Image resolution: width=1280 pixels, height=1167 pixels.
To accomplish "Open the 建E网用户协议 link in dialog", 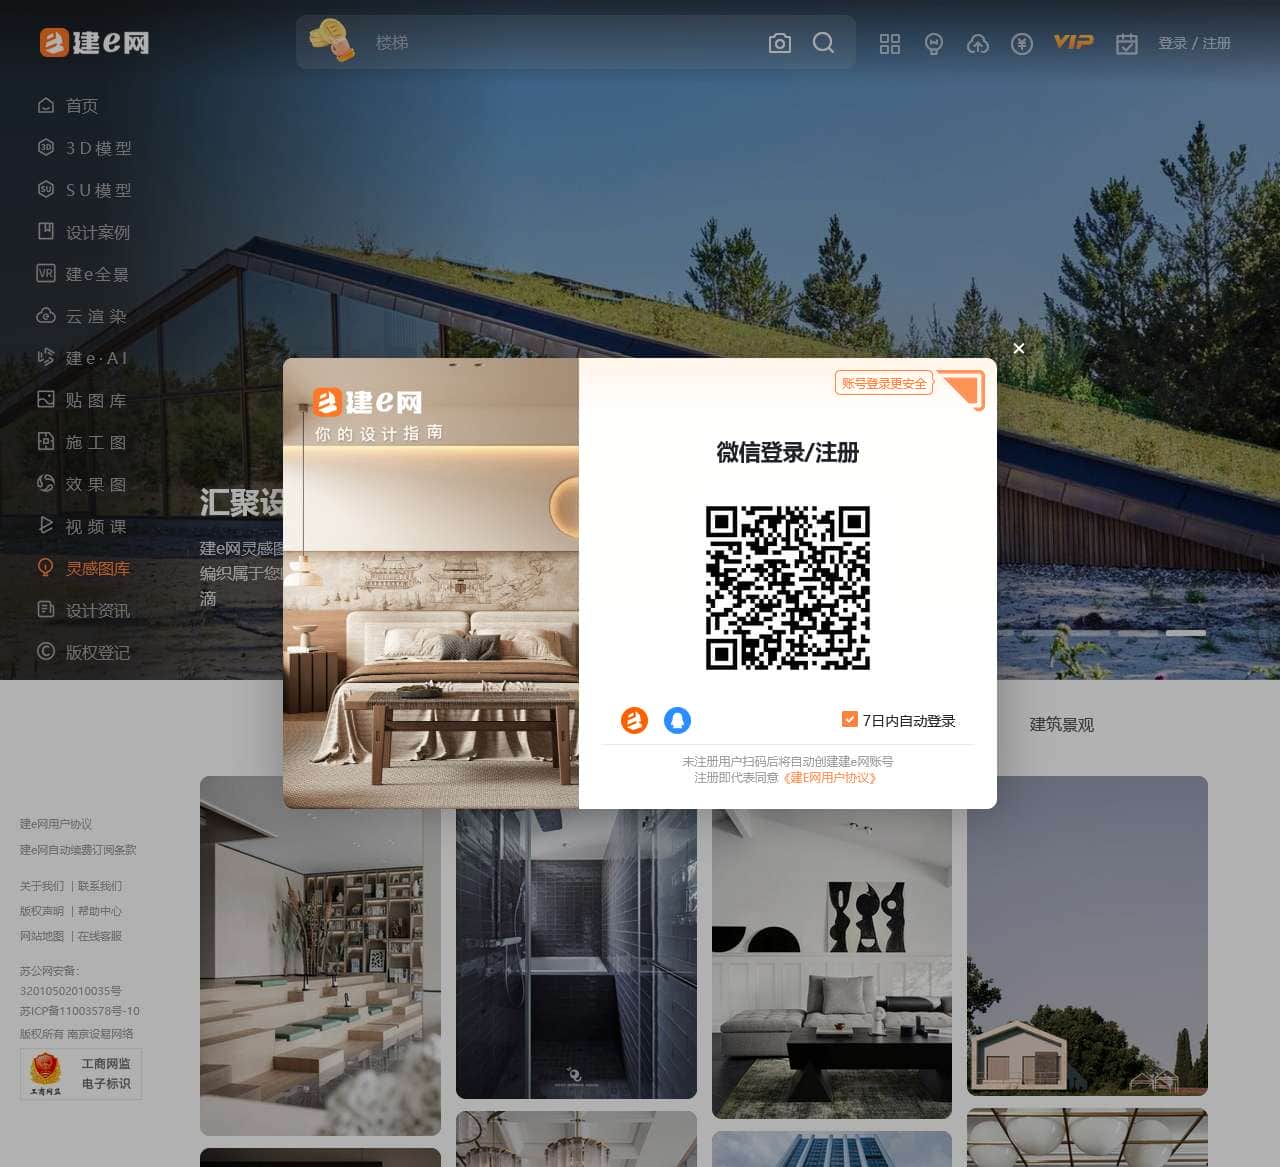I will coord(830,778).
